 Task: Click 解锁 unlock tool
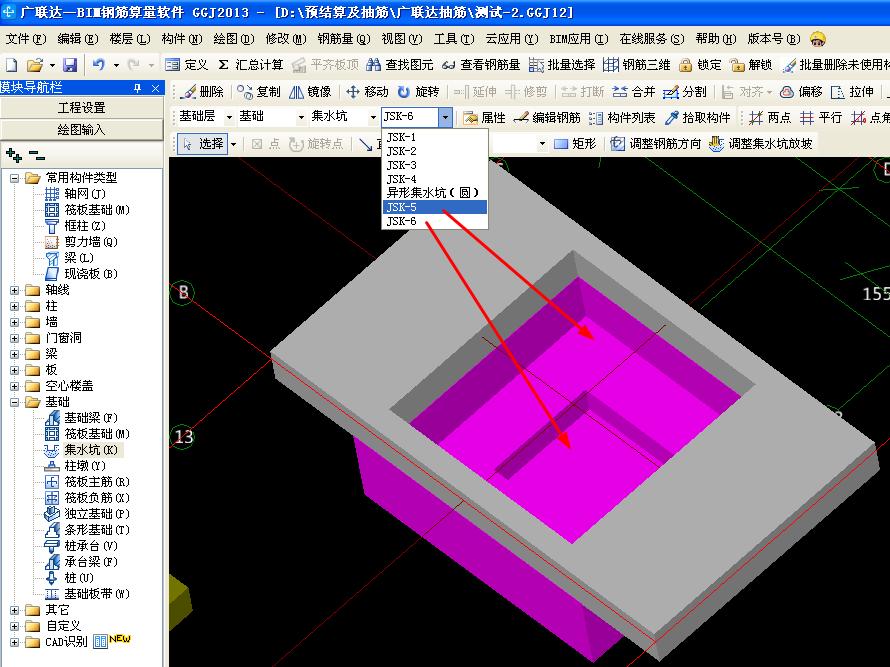[x=751, y=65]
